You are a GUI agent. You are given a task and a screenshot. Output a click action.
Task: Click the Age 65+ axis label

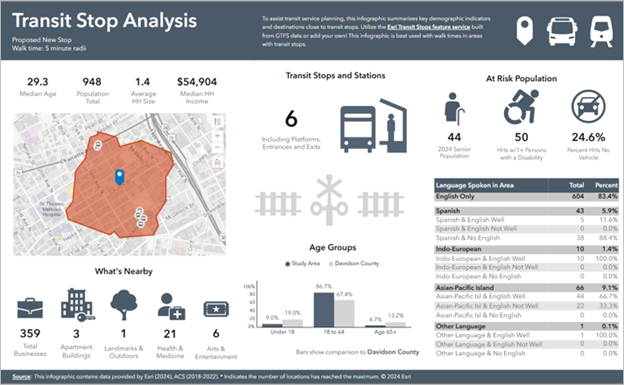(x=385, y=332)
